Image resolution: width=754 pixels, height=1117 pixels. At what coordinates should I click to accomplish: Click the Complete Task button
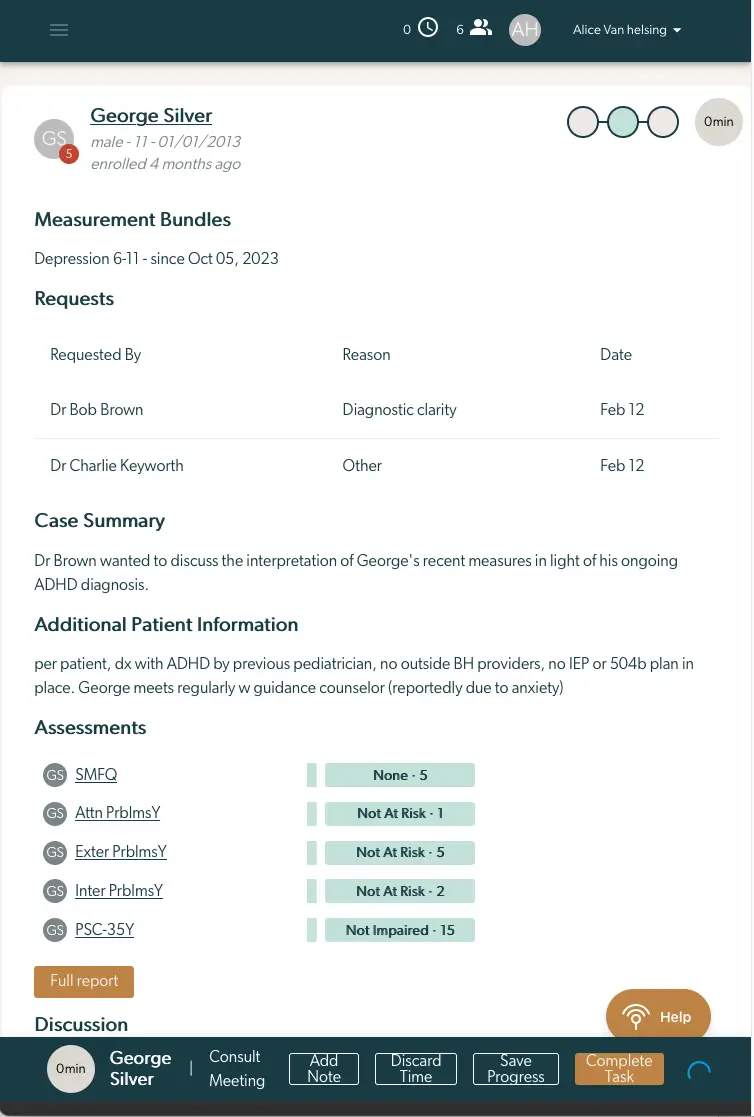[618, 1068]
